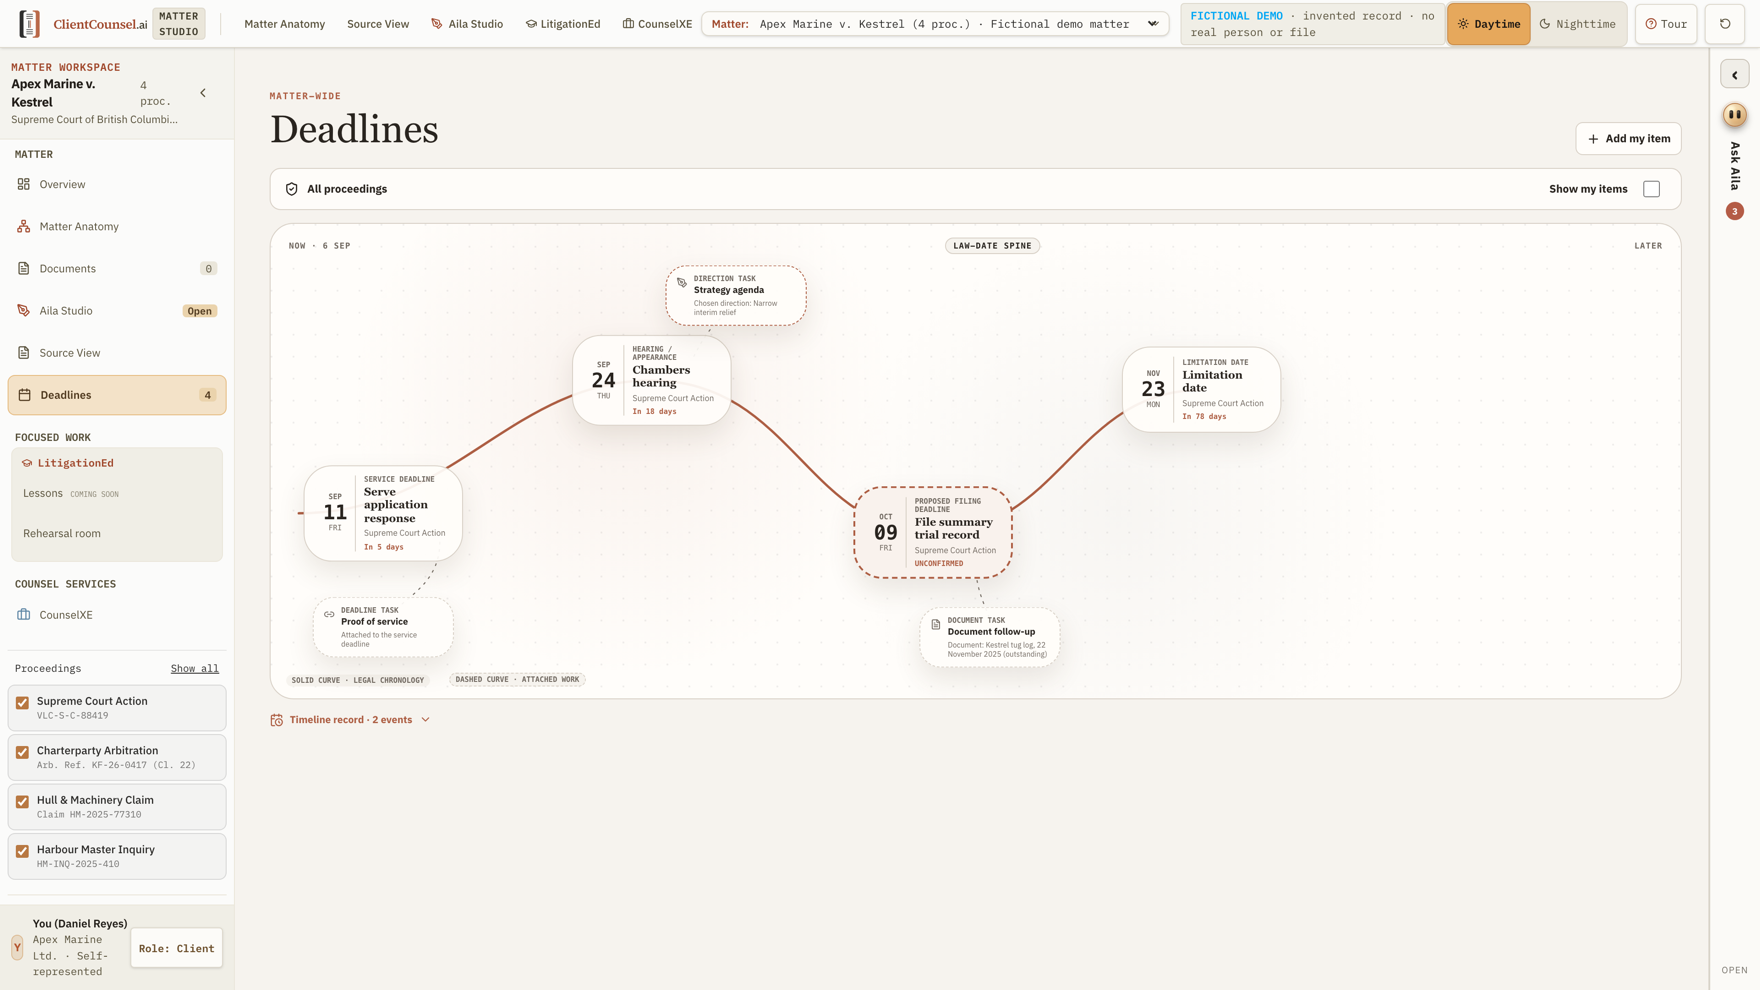
Task: Uncheck Hull & Machinery Claim proceeding
Action: click(23, 802)
